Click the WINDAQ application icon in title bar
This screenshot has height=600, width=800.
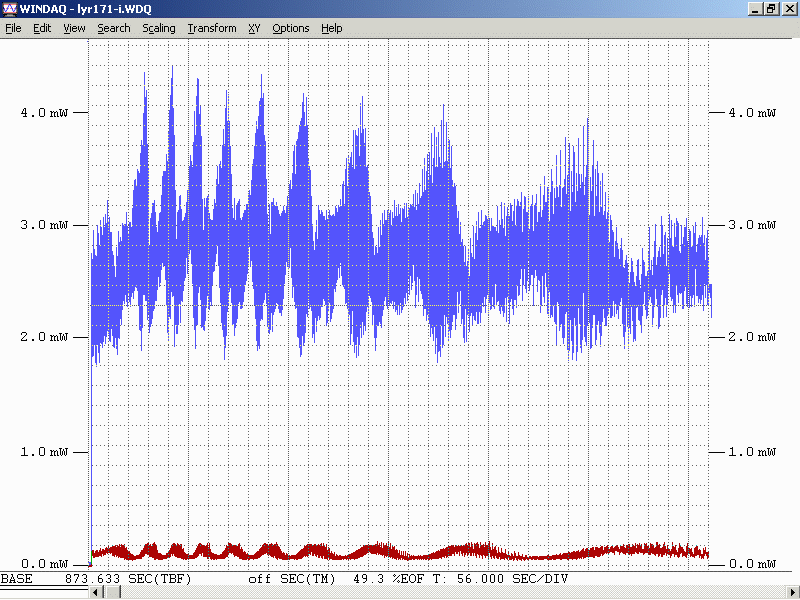pyautogui.click(x=10, y=9)
